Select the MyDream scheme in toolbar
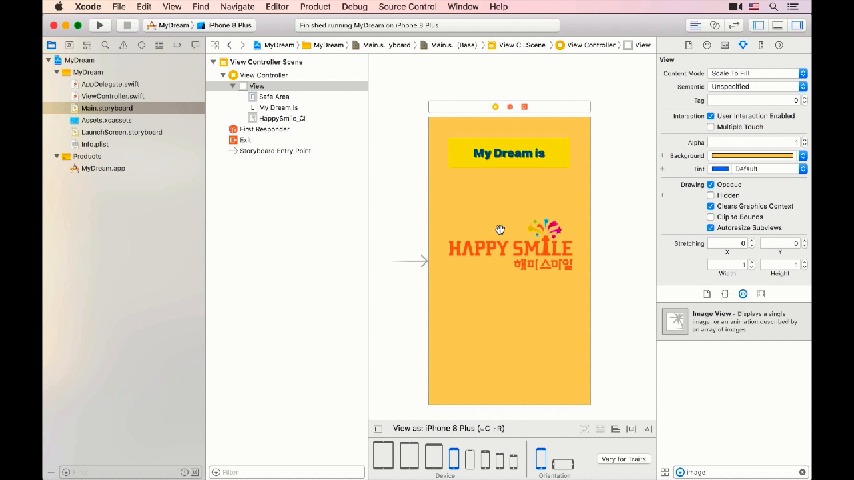Image resolution: width=854 pixels, height=480 pixels. click(x=168, y=25)
